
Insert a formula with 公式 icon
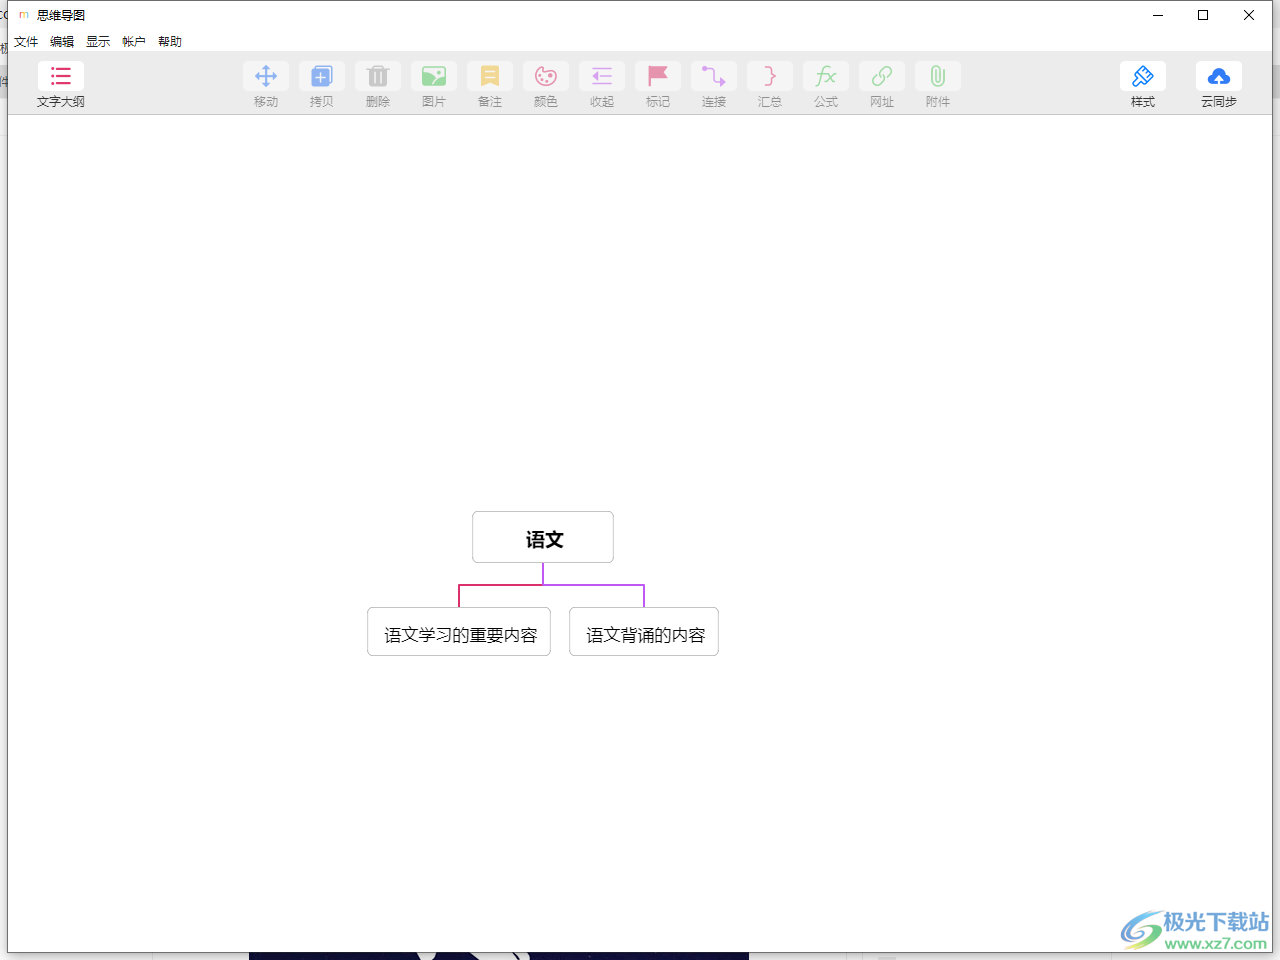click(826, 77)
